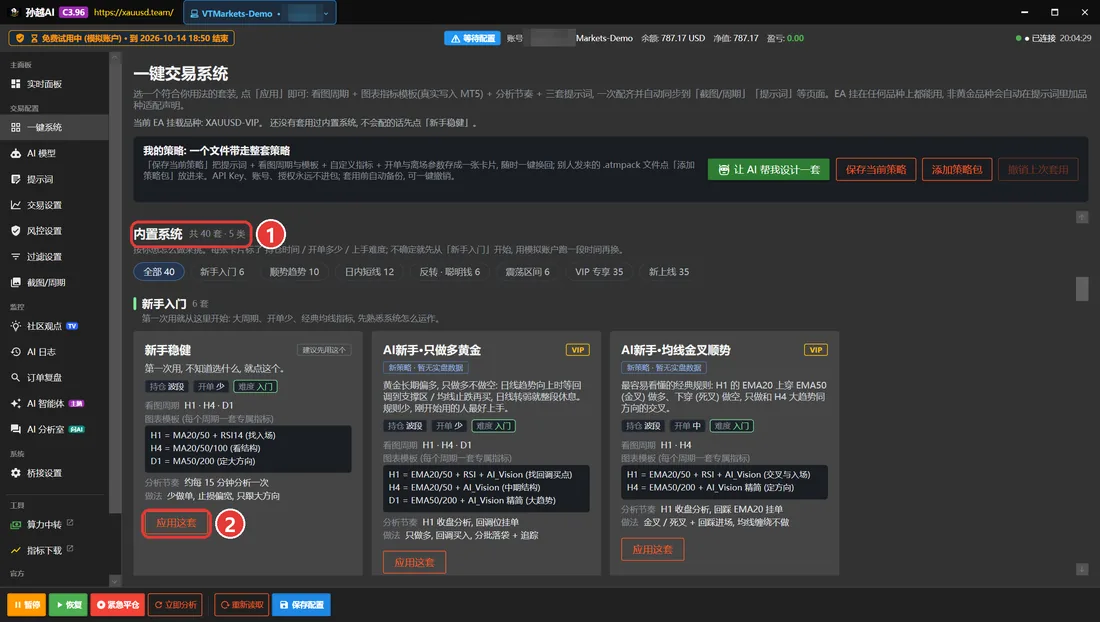Click the 孙越AI app logo icon
1100x622 pixels.
pos(14,12)
